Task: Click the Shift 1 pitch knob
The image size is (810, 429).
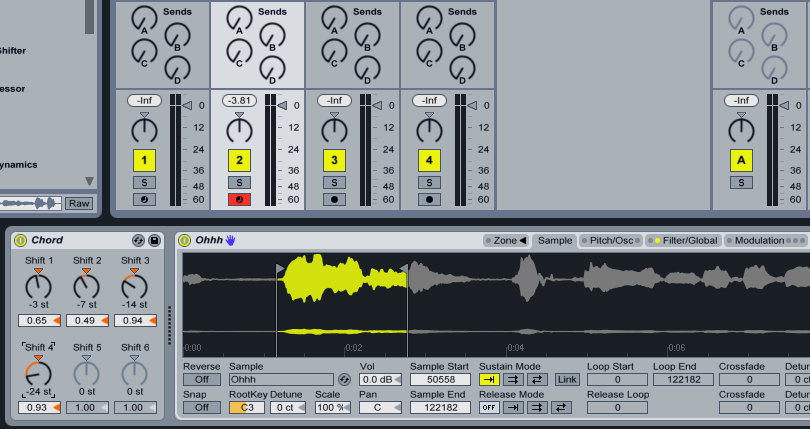Action: [39, 286]
